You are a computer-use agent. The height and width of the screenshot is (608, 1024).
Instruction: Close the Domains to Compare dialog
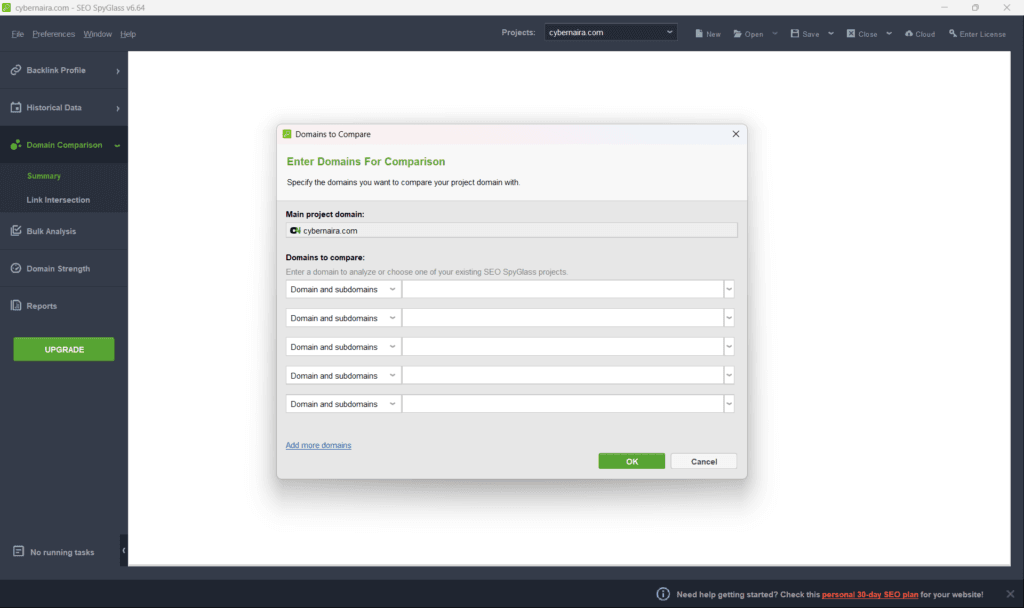(x=735, y=134)
